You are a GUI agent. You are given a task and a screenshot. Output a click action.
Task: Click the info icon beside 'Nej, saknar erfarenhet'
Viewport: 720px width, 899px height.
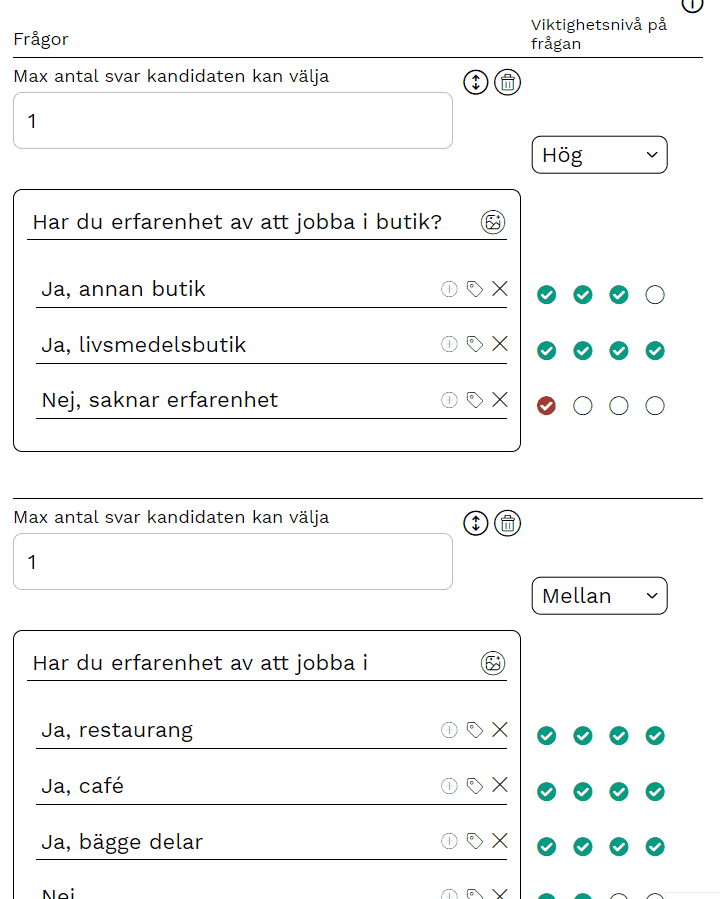[448, 399]
